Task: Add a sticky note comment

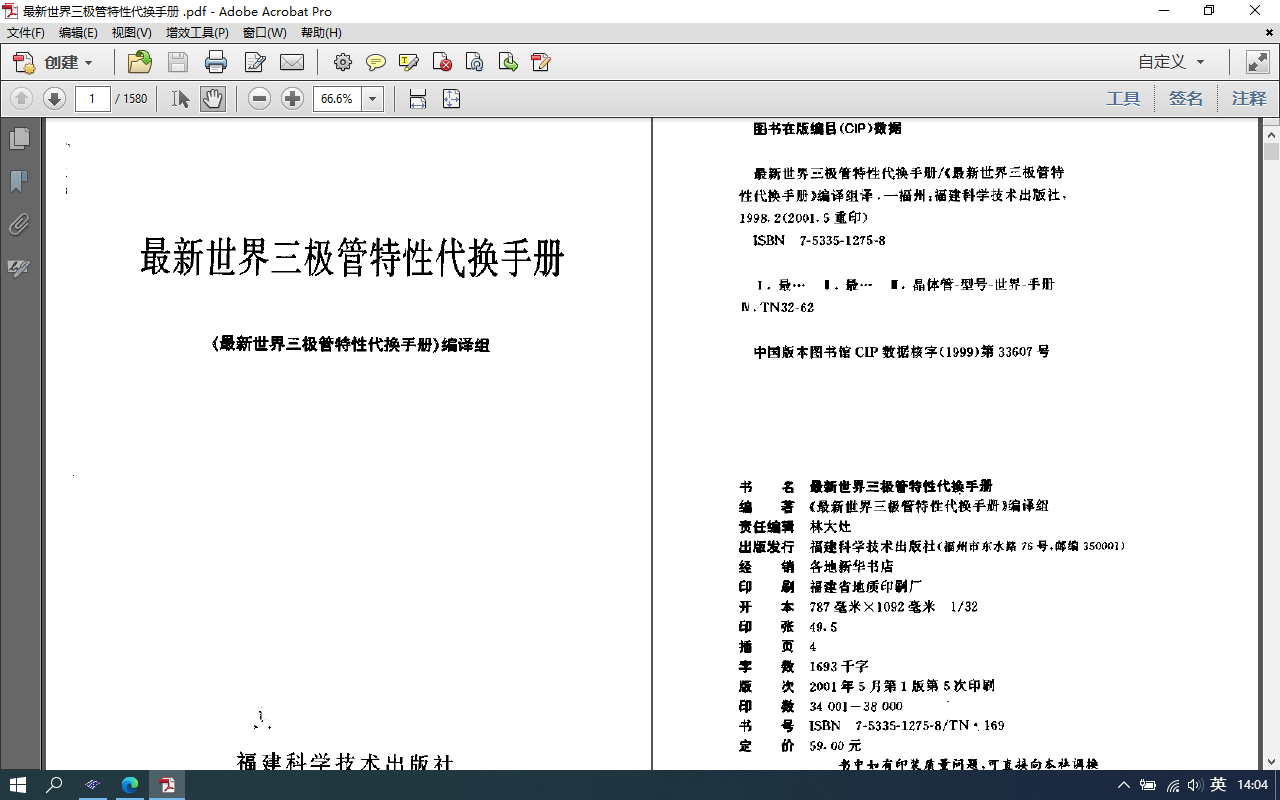Action: coord(376,62)
